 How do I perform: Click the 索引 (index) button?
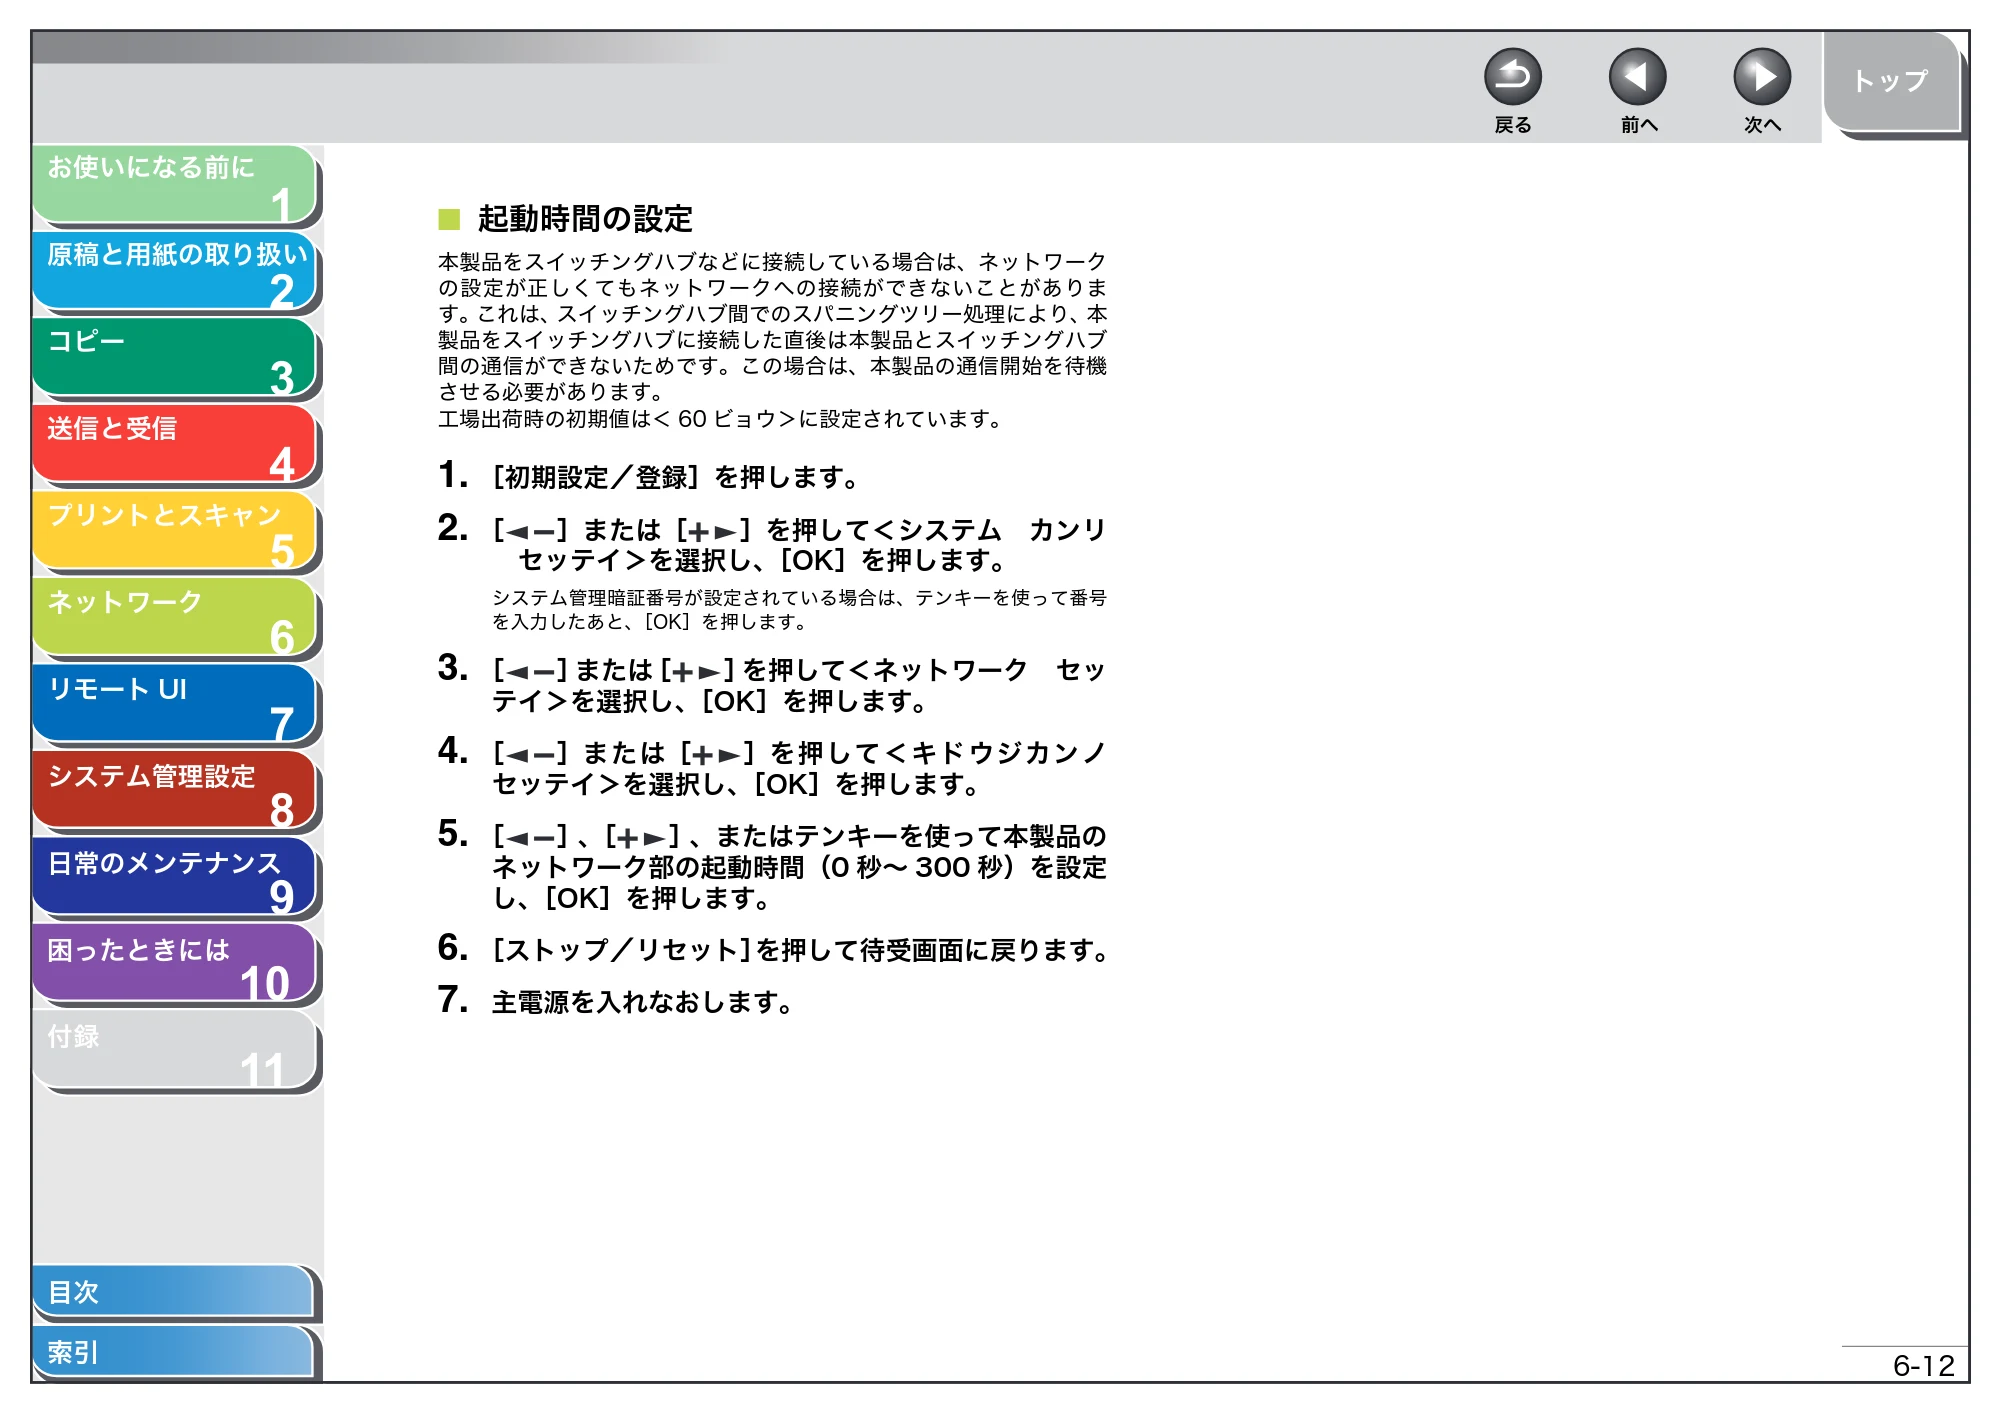point(173,1352)
